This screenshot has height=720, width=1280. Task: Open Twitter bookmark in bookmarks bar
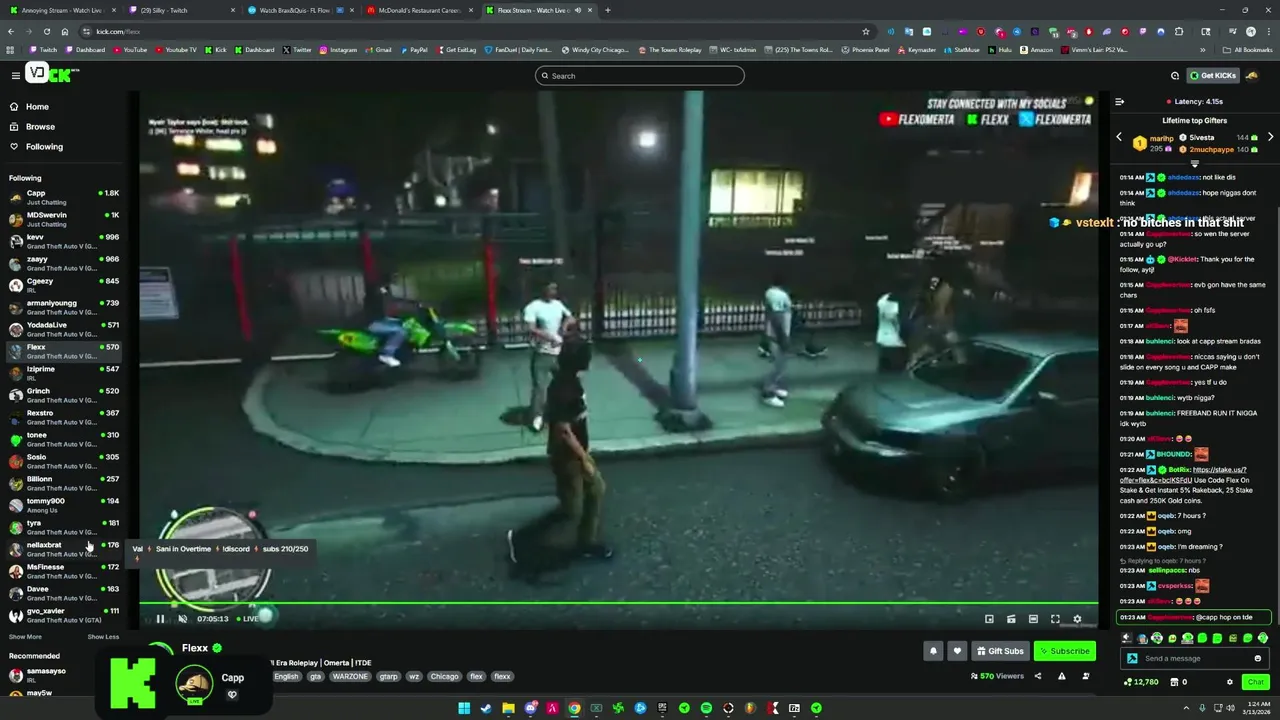297,49
